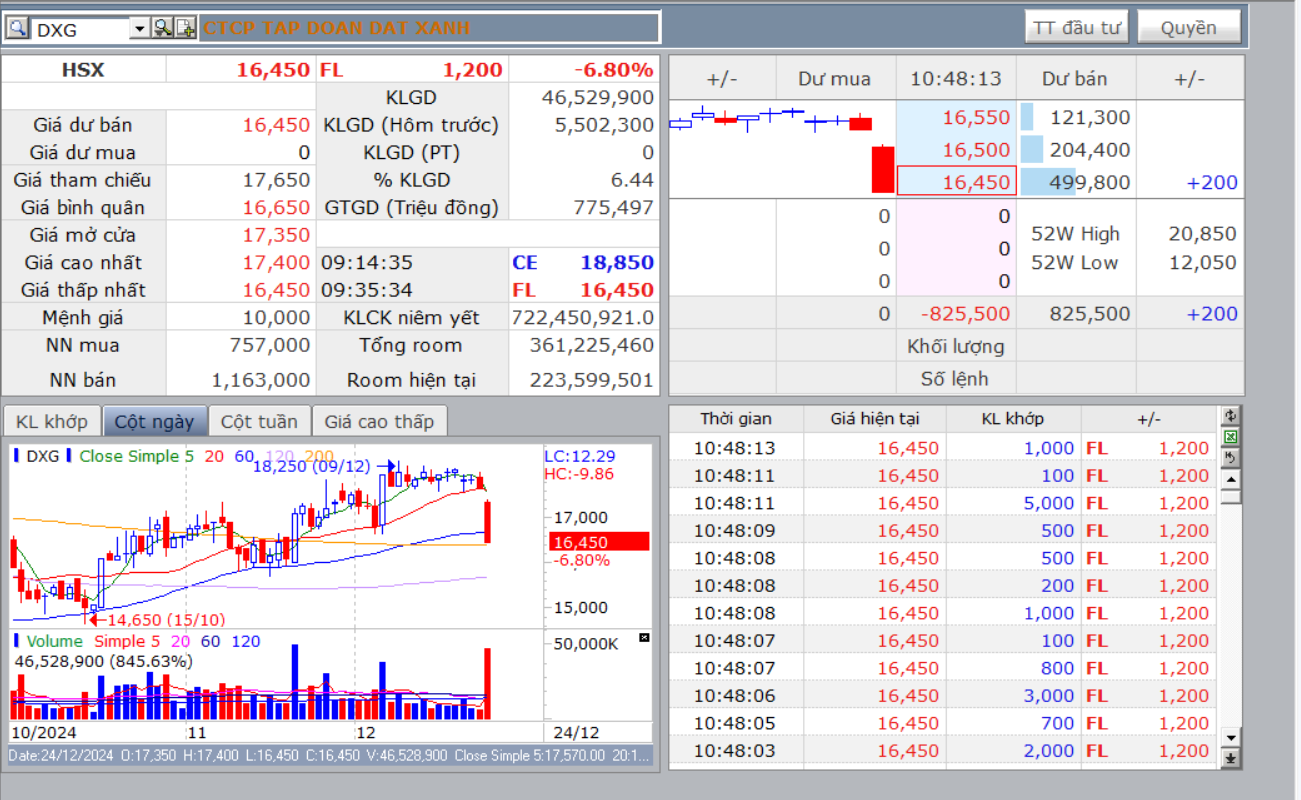Click the 3,000 matched volume cell
Viewport: 1301px width, 800px height.
point(1049,696)
